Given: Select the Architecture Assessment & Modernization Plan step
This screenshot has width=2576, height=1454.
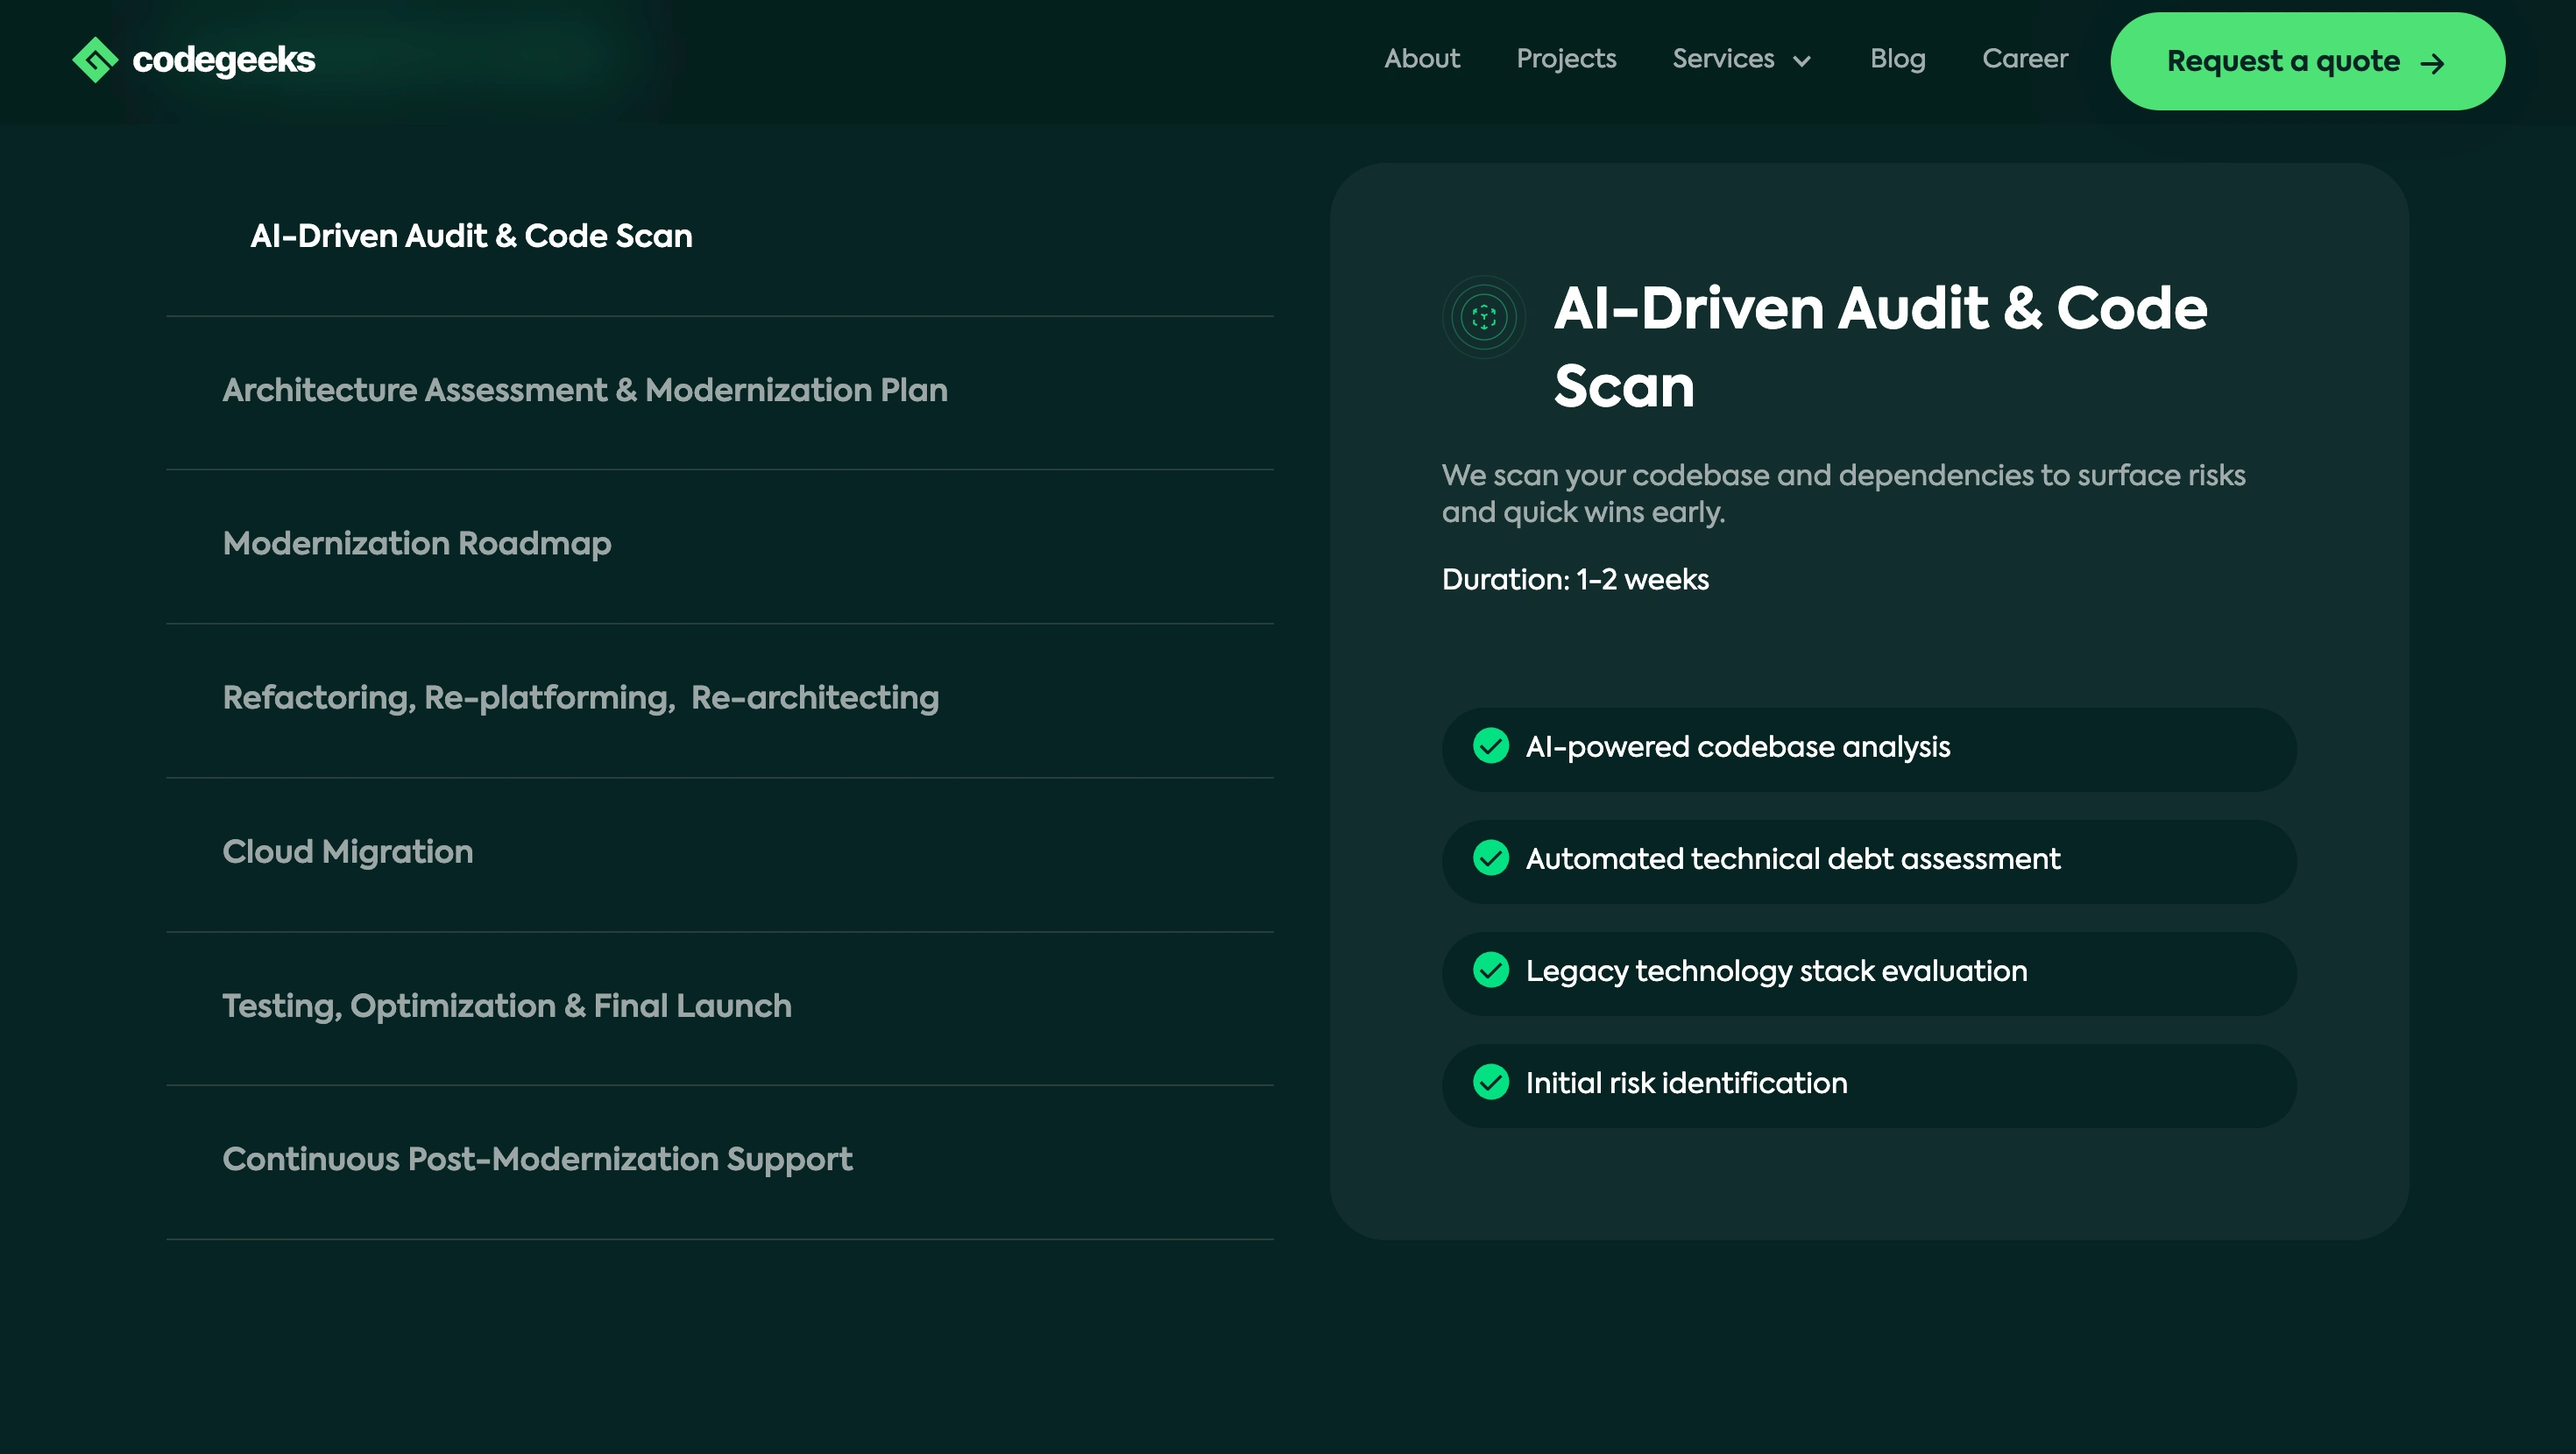Looking at the screenshot, I should [585, 390].
